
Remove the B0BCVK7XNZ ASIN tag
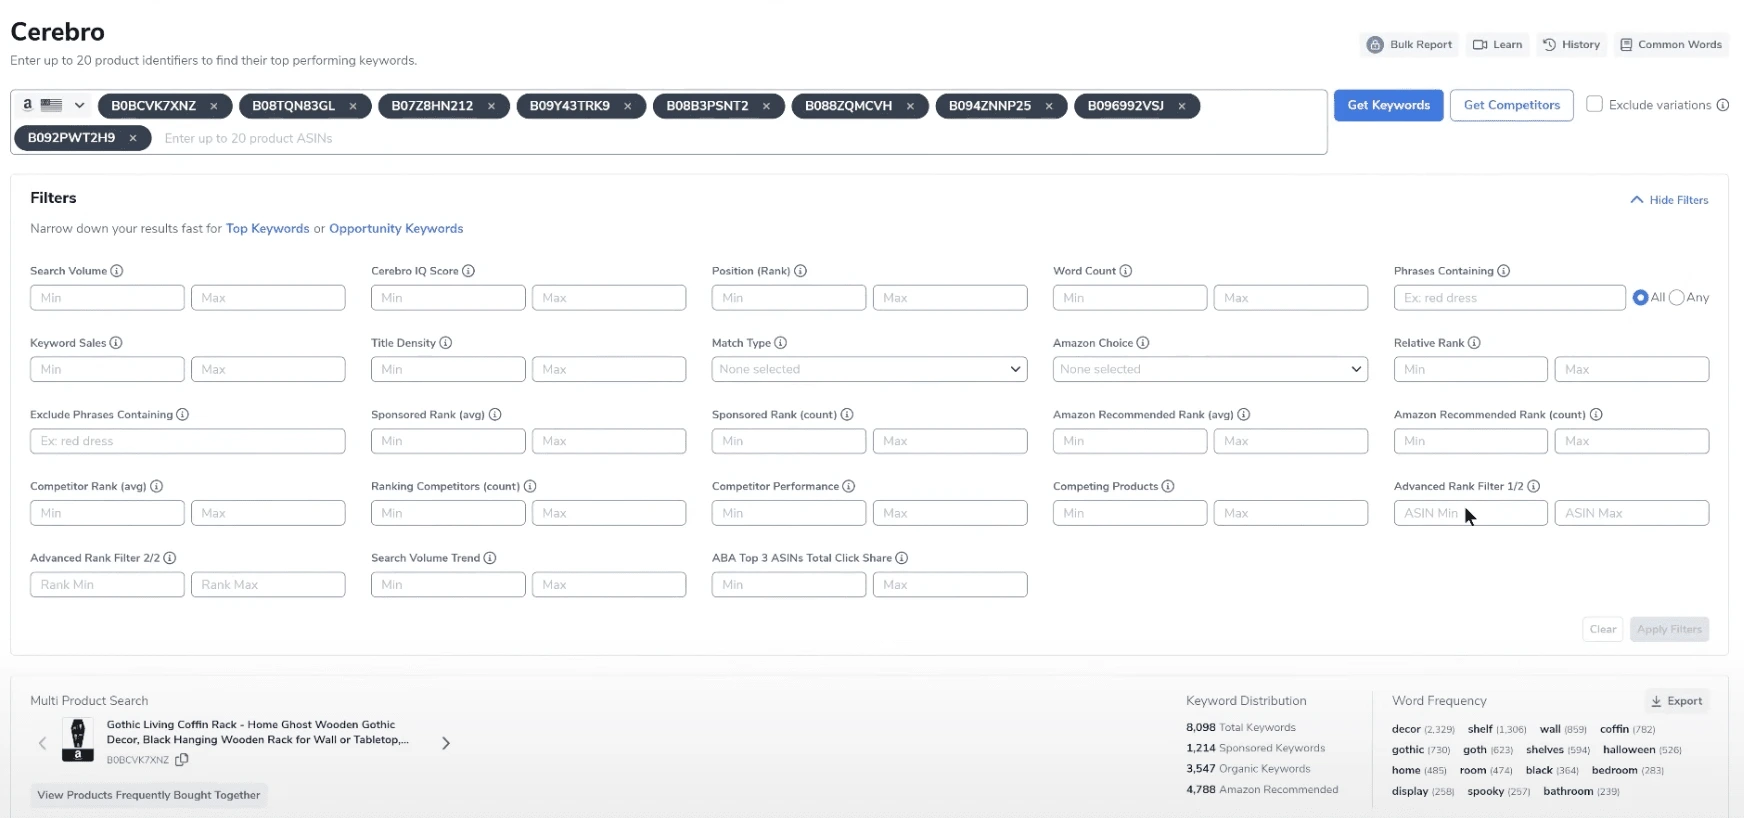click(214, 106)
